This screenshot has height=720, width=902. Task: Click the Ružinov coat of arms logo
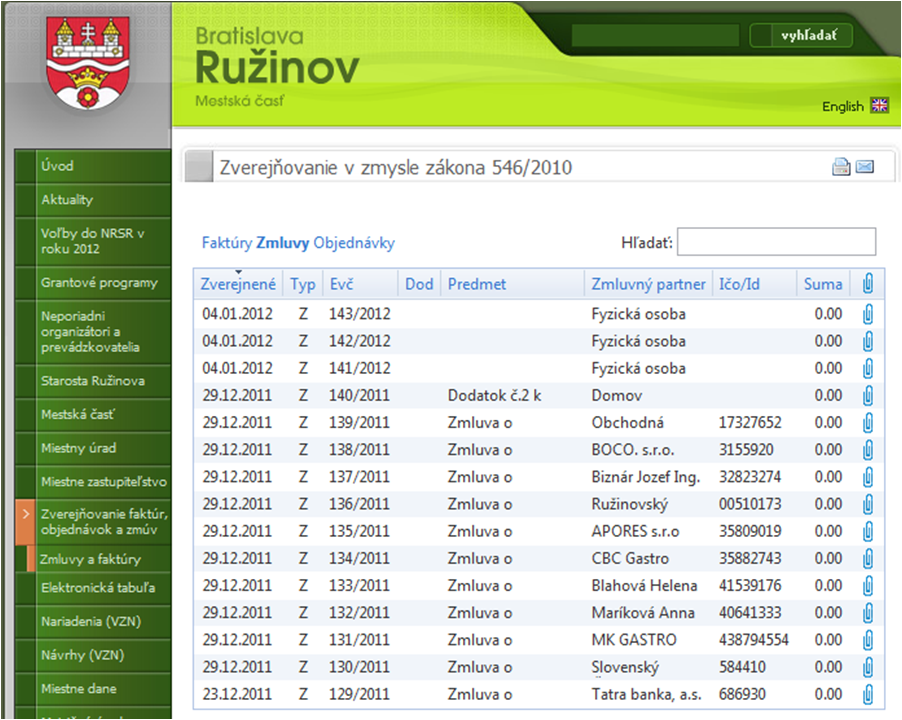[87, 62]
